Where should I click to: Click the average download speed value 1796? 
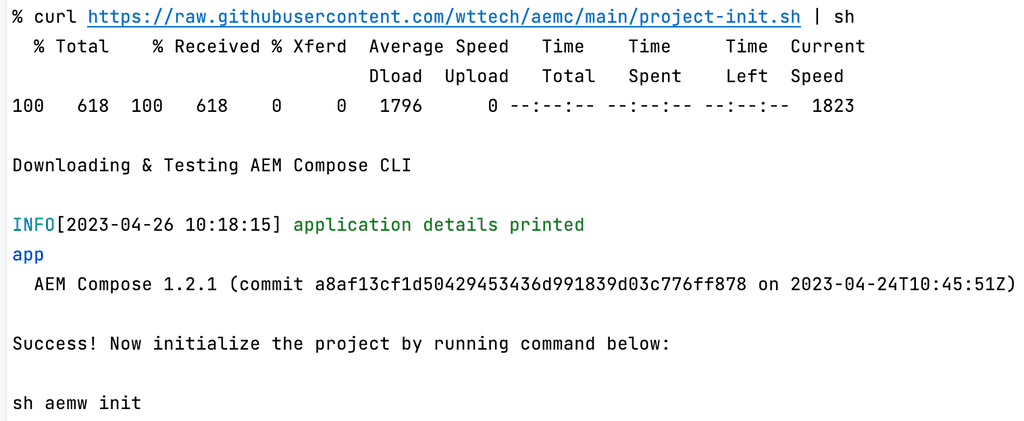(401, 105)
